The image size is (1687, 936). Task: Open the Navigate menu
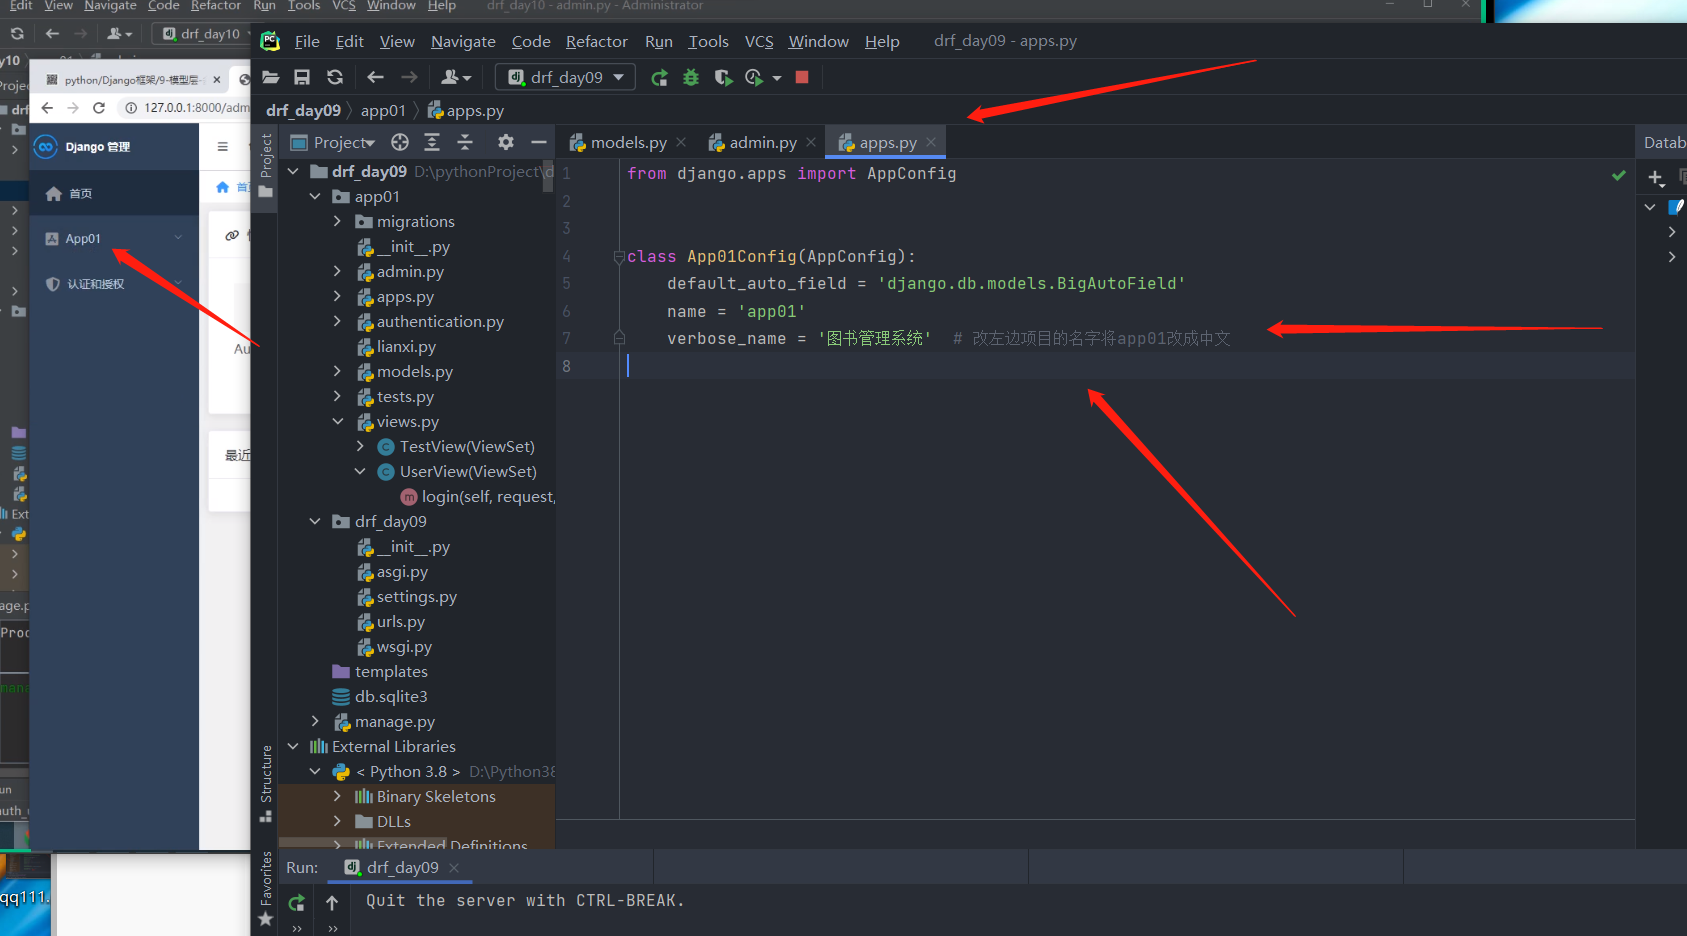(463, 41)
